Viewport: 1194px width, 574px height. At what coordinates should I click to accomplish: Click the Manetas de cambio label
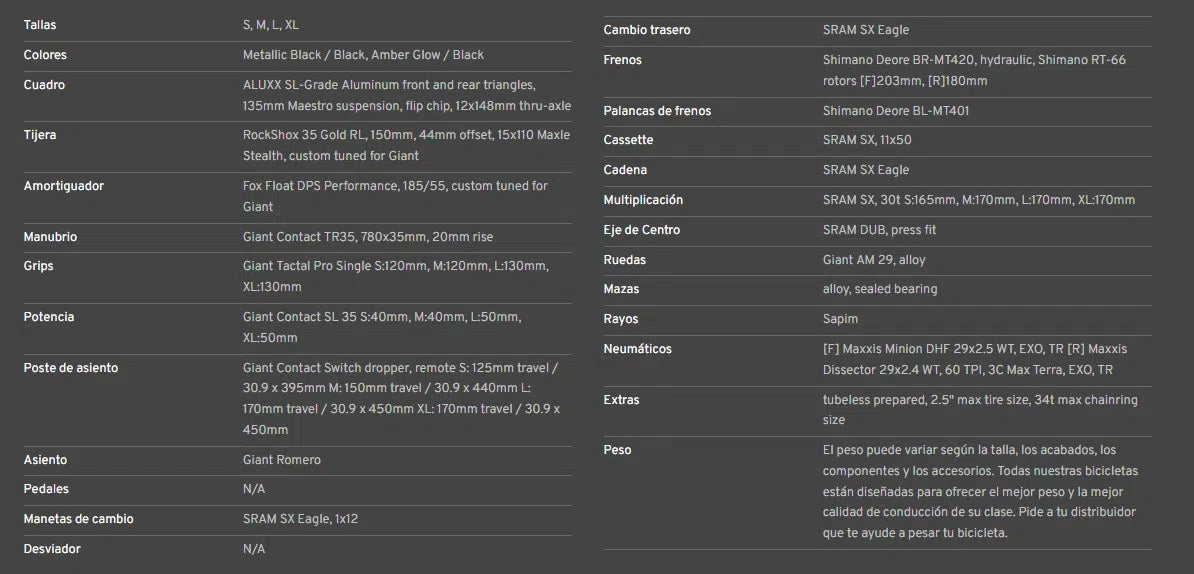tap(78, 519)
